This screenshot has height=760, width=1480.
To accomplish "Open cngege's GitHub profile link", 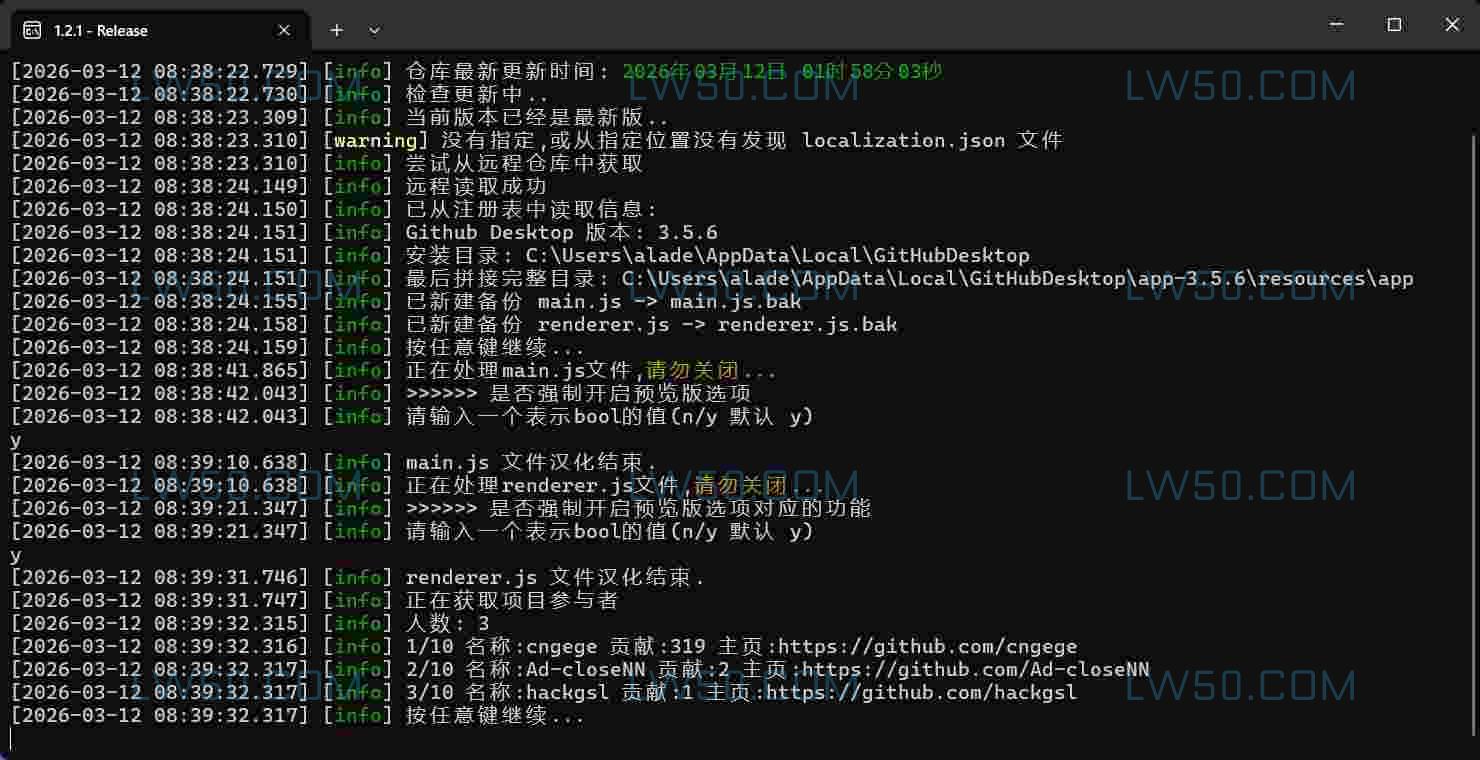I will pyautogui.click(x=930, y=646).
